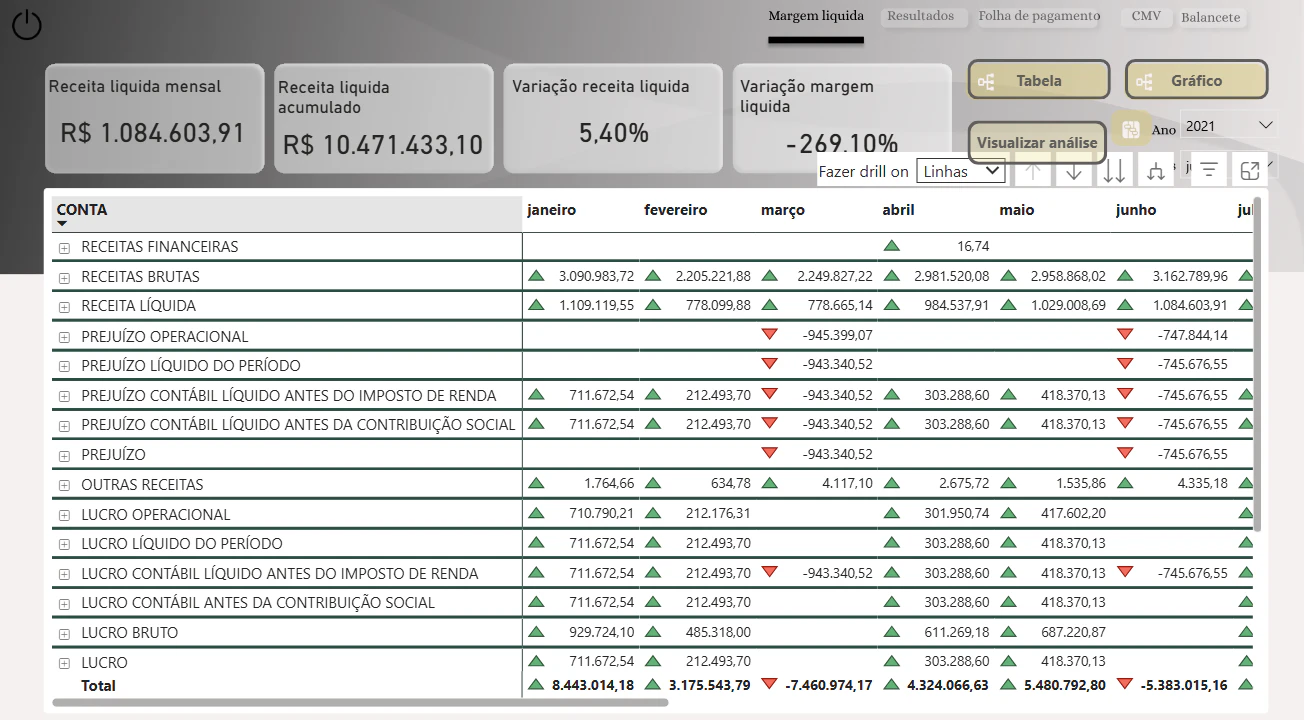The width and height of the screenshot is (1309, 720).
Task: Click the janeiro column header
Action: 552,210
